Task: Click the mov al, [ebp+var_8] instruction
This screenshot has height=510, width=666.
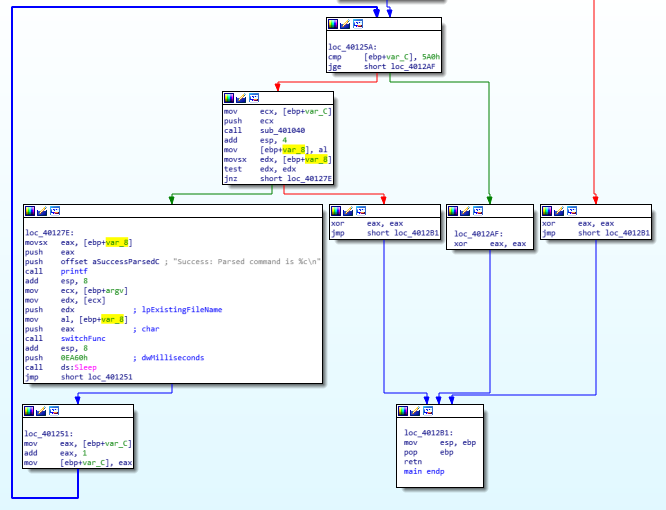Action: [76, 319]
